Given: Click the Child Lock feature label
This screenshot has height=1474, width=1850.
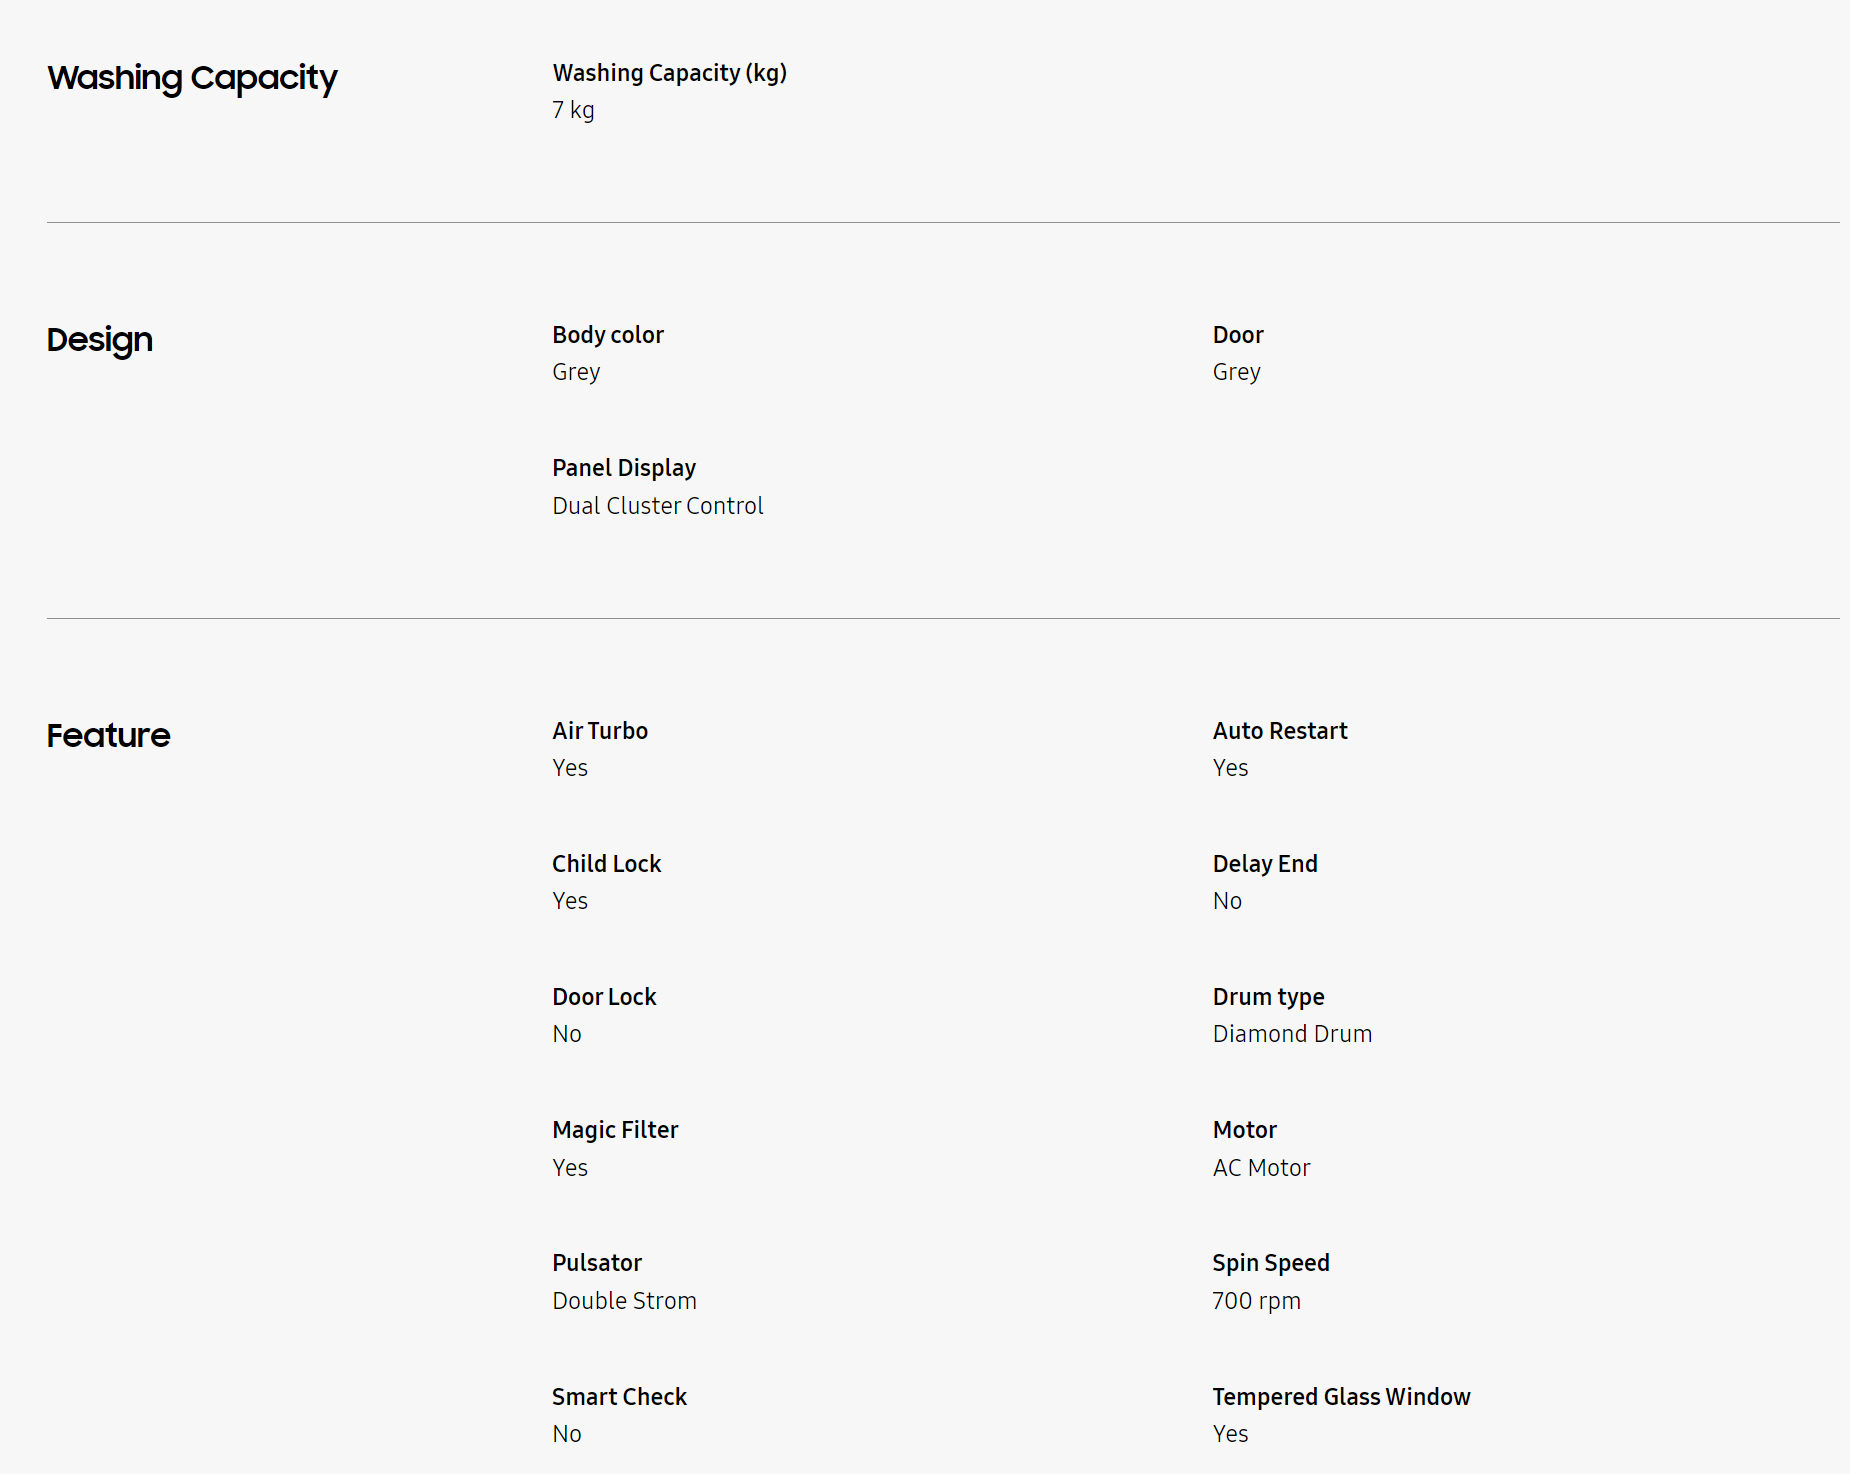Looking at the screenshot, I should point(607,864).
